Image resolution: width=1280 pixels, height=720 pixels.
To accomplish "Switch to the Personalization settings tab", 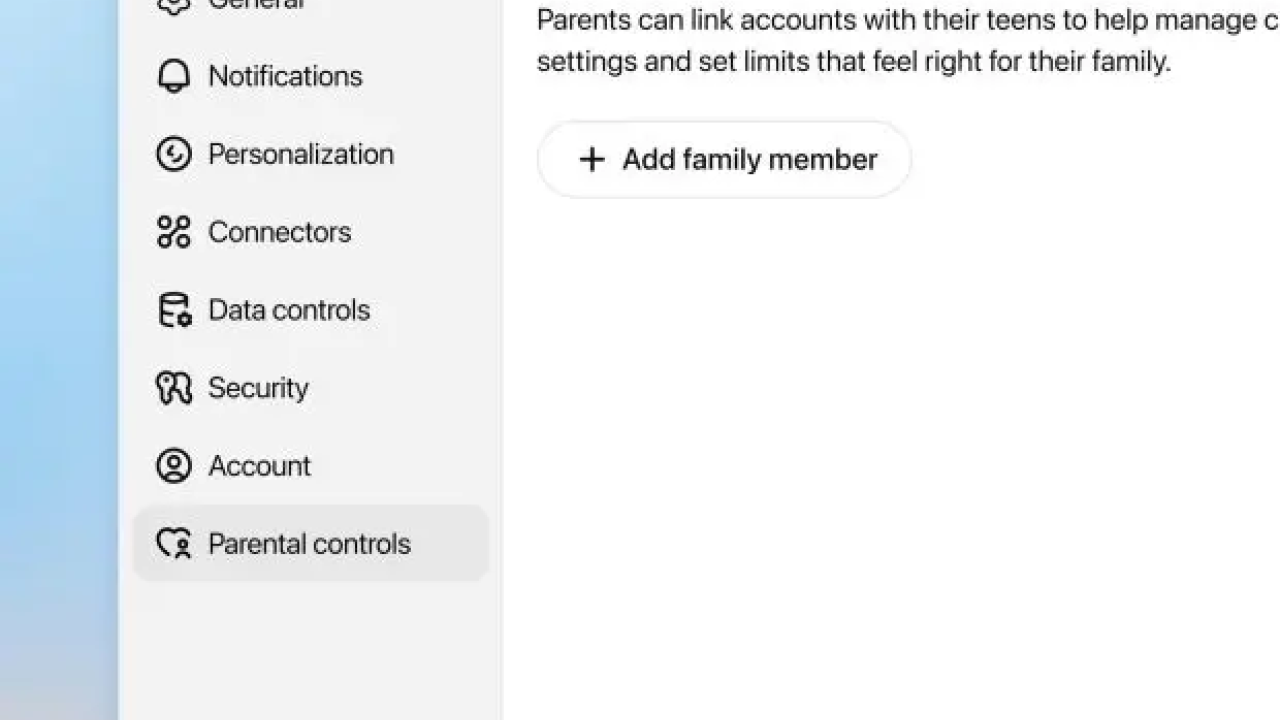I will [300, 154].
